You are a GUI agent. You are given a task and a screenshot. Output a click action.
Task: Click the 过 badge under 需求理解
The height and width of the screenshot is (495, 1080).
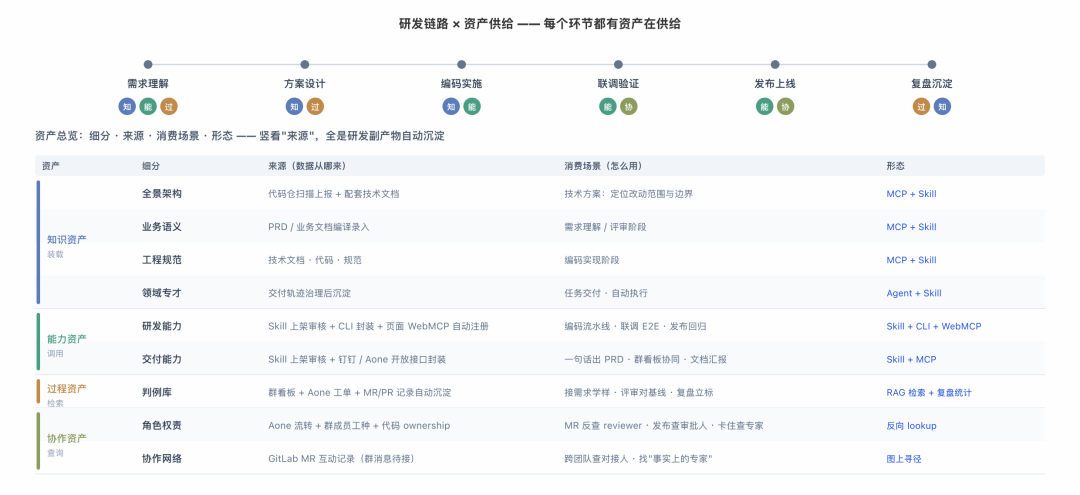(x=169, y=106)
